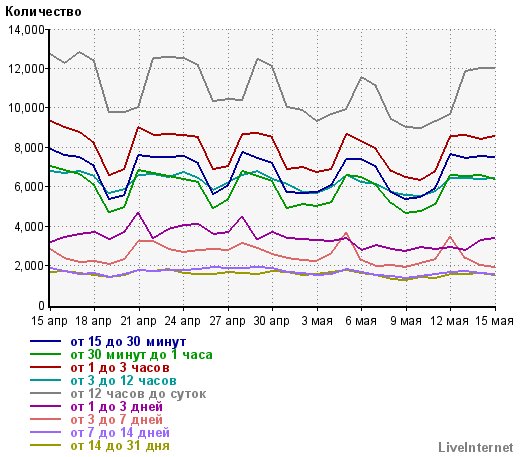Click the '18 апр' x-axis date label

click(x=94, y=321)
